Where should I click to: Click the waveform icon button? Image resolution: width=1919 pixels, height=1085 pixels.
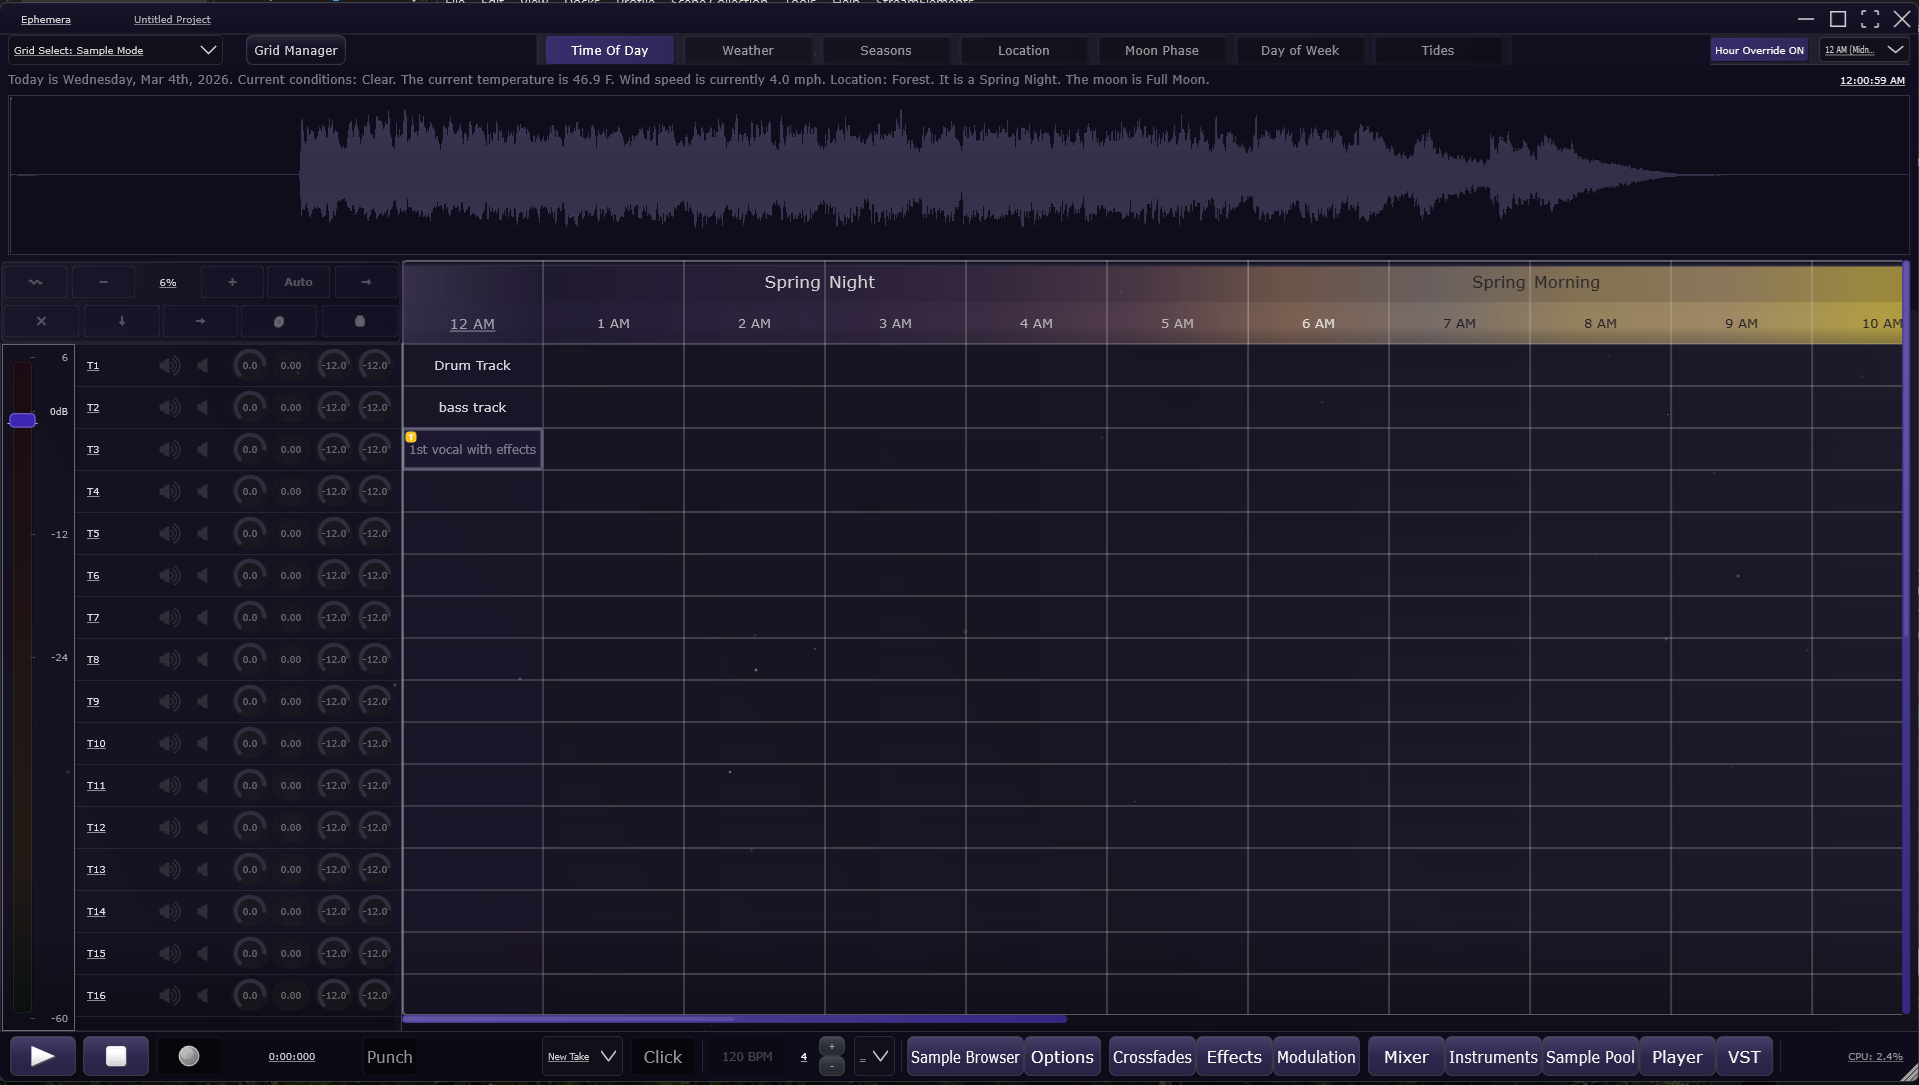click(35, 282)
